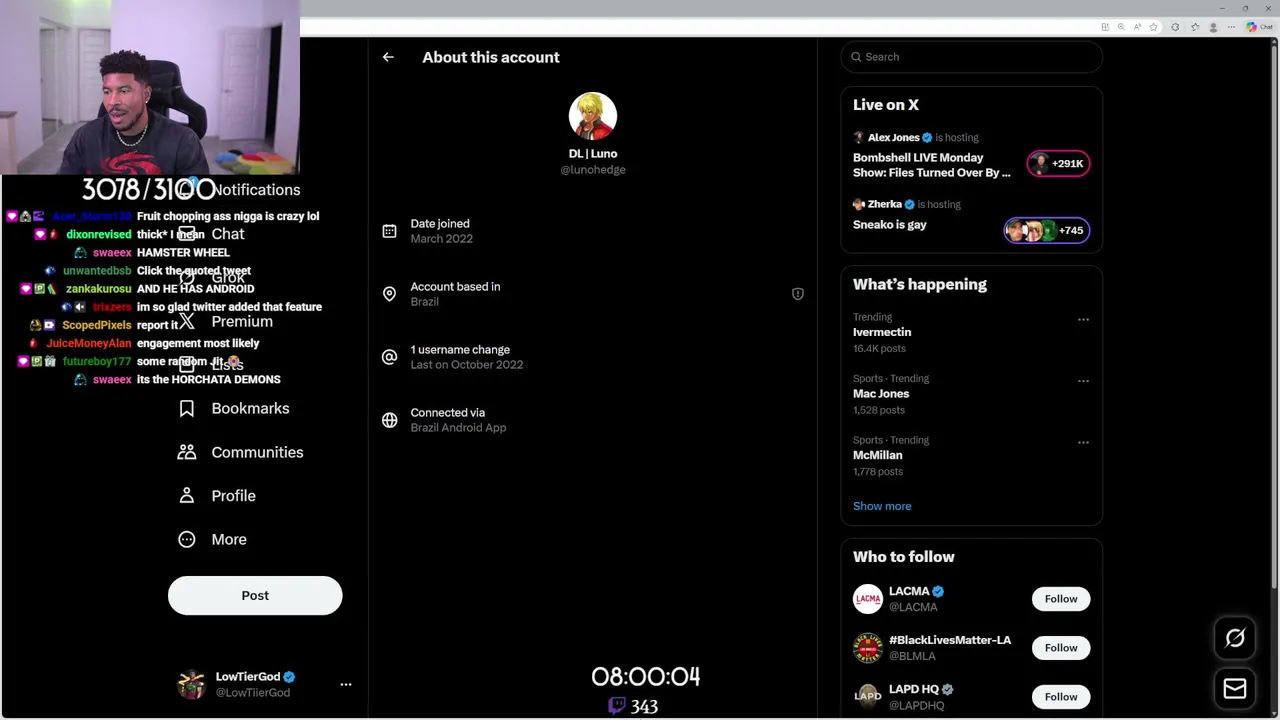Open more options for Mac Jones trend
Screen dimensions: 1280x720
[1083, 381]
